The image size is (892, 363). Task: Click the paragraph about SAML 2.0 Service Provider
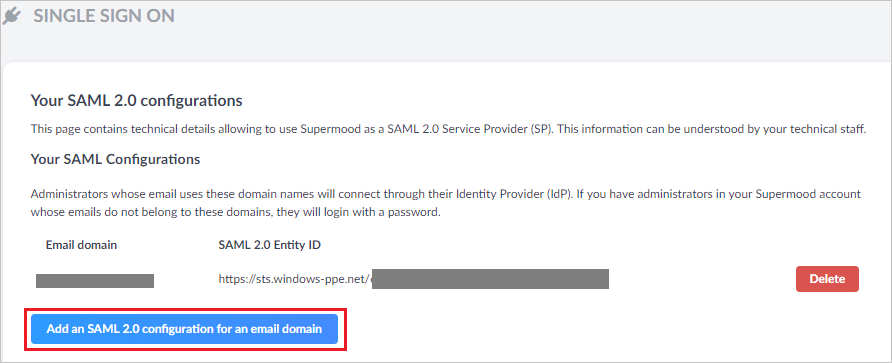tap(448, 129)
